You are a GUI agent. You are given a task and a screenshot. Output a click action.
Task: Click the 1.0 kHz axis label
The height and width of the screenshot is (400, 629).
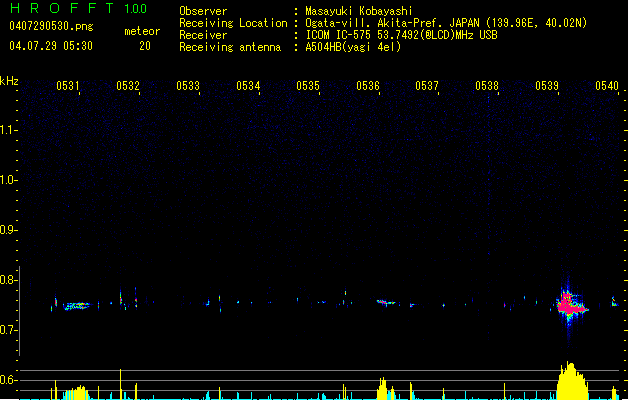8,180
